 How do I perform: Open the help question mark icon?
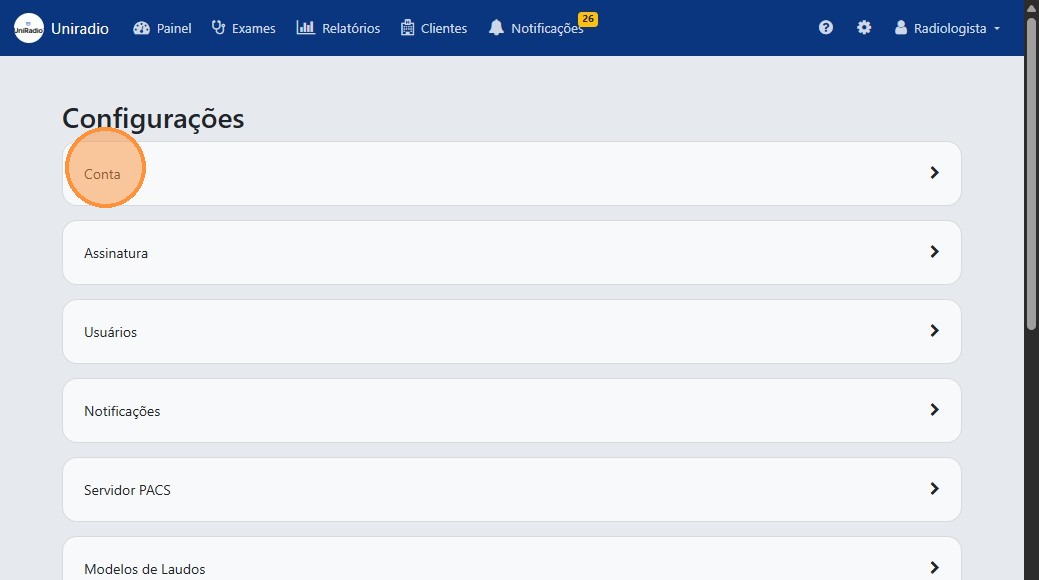point(826,28)
